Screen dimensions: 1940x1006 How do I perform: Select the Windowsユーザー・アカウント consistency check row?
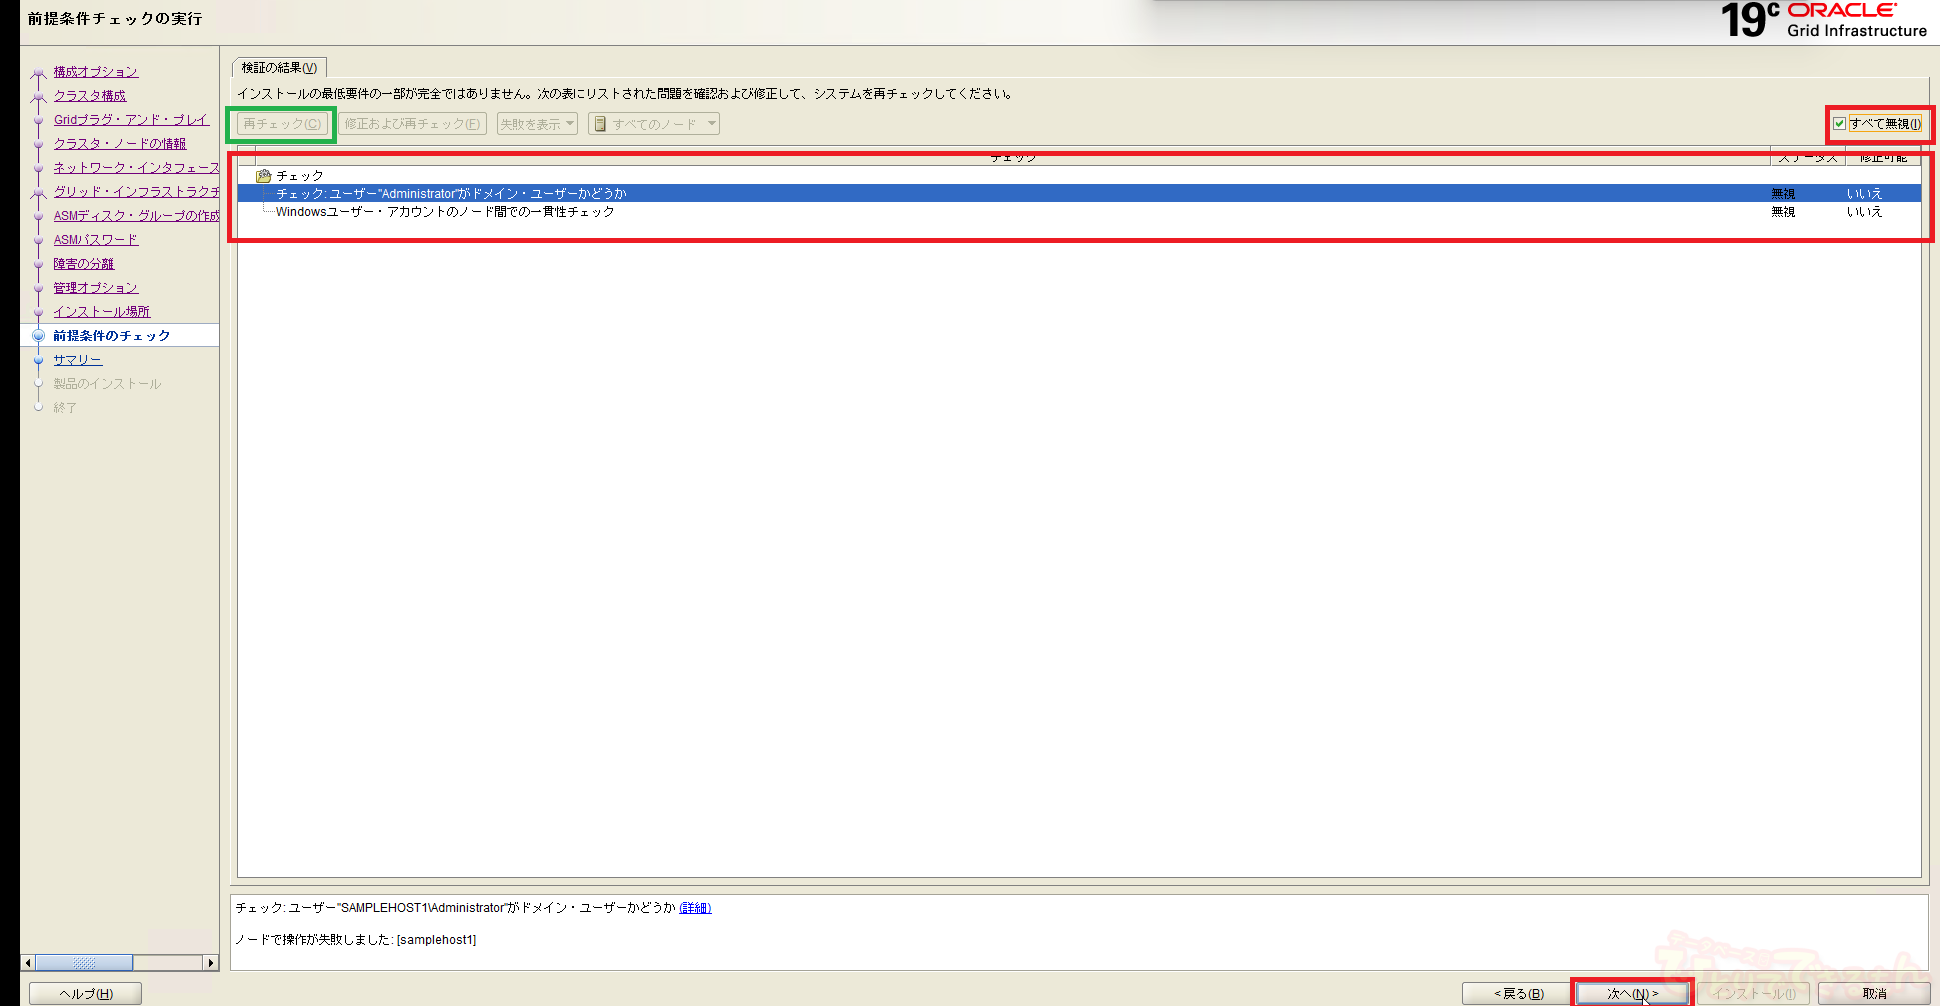pyautogui.click(x=445, y=212)
